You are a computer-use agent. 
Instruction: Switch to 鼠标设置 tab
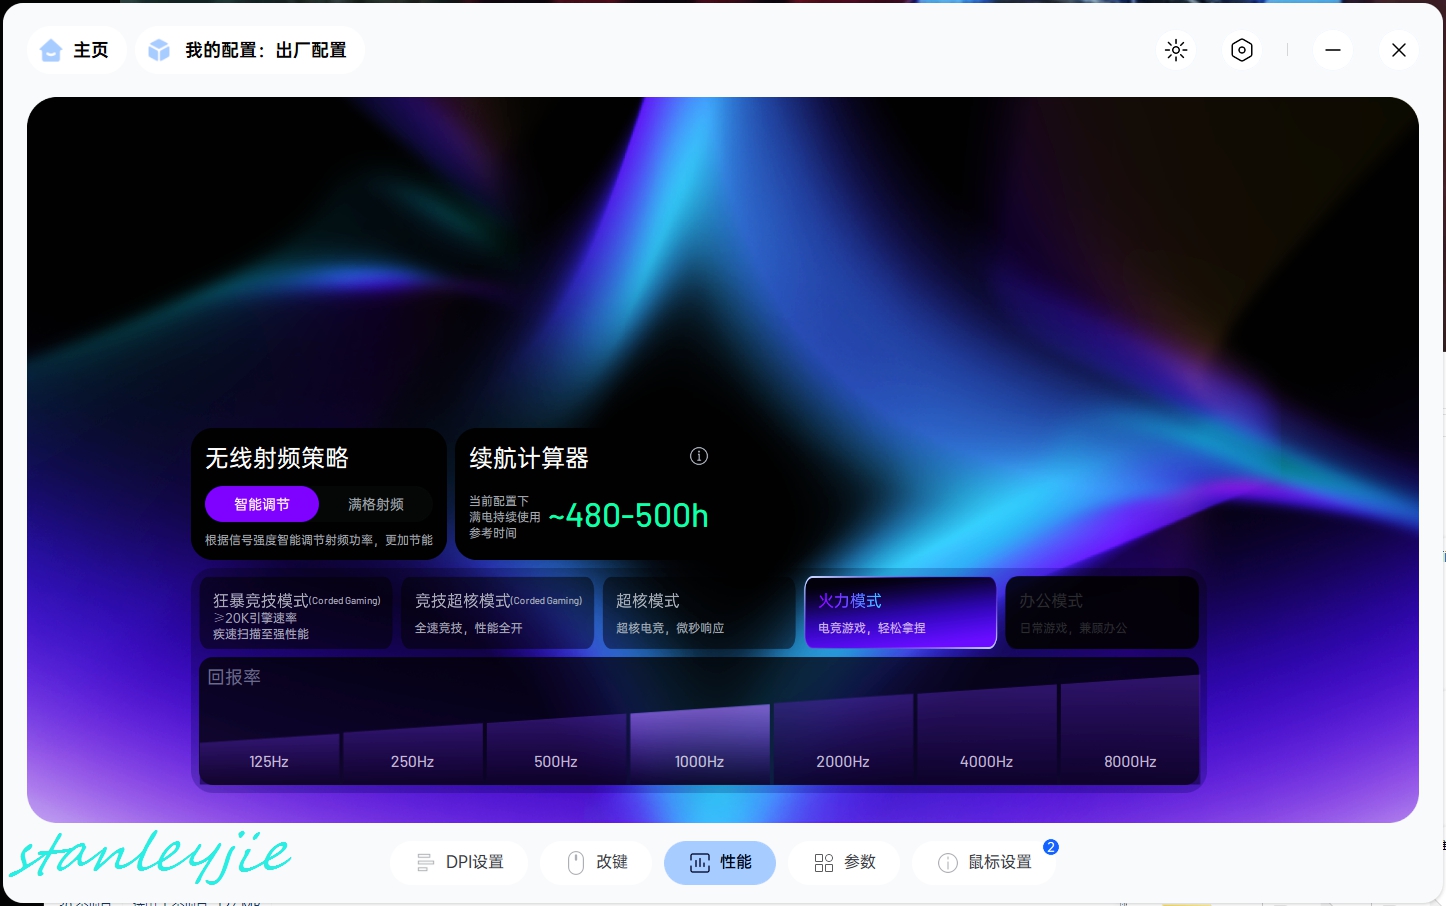(x=984, y=862)
